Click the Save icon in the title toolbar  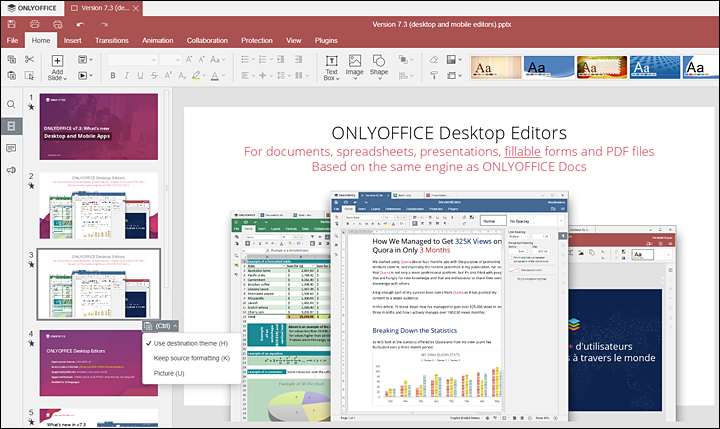tap(11, 24)
